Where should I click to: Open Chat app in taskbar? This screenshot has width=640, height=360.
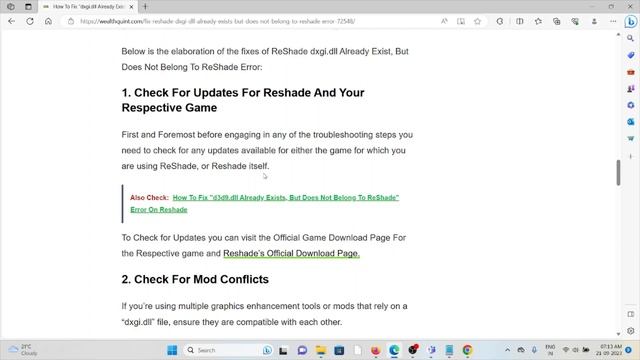[302, 350]
